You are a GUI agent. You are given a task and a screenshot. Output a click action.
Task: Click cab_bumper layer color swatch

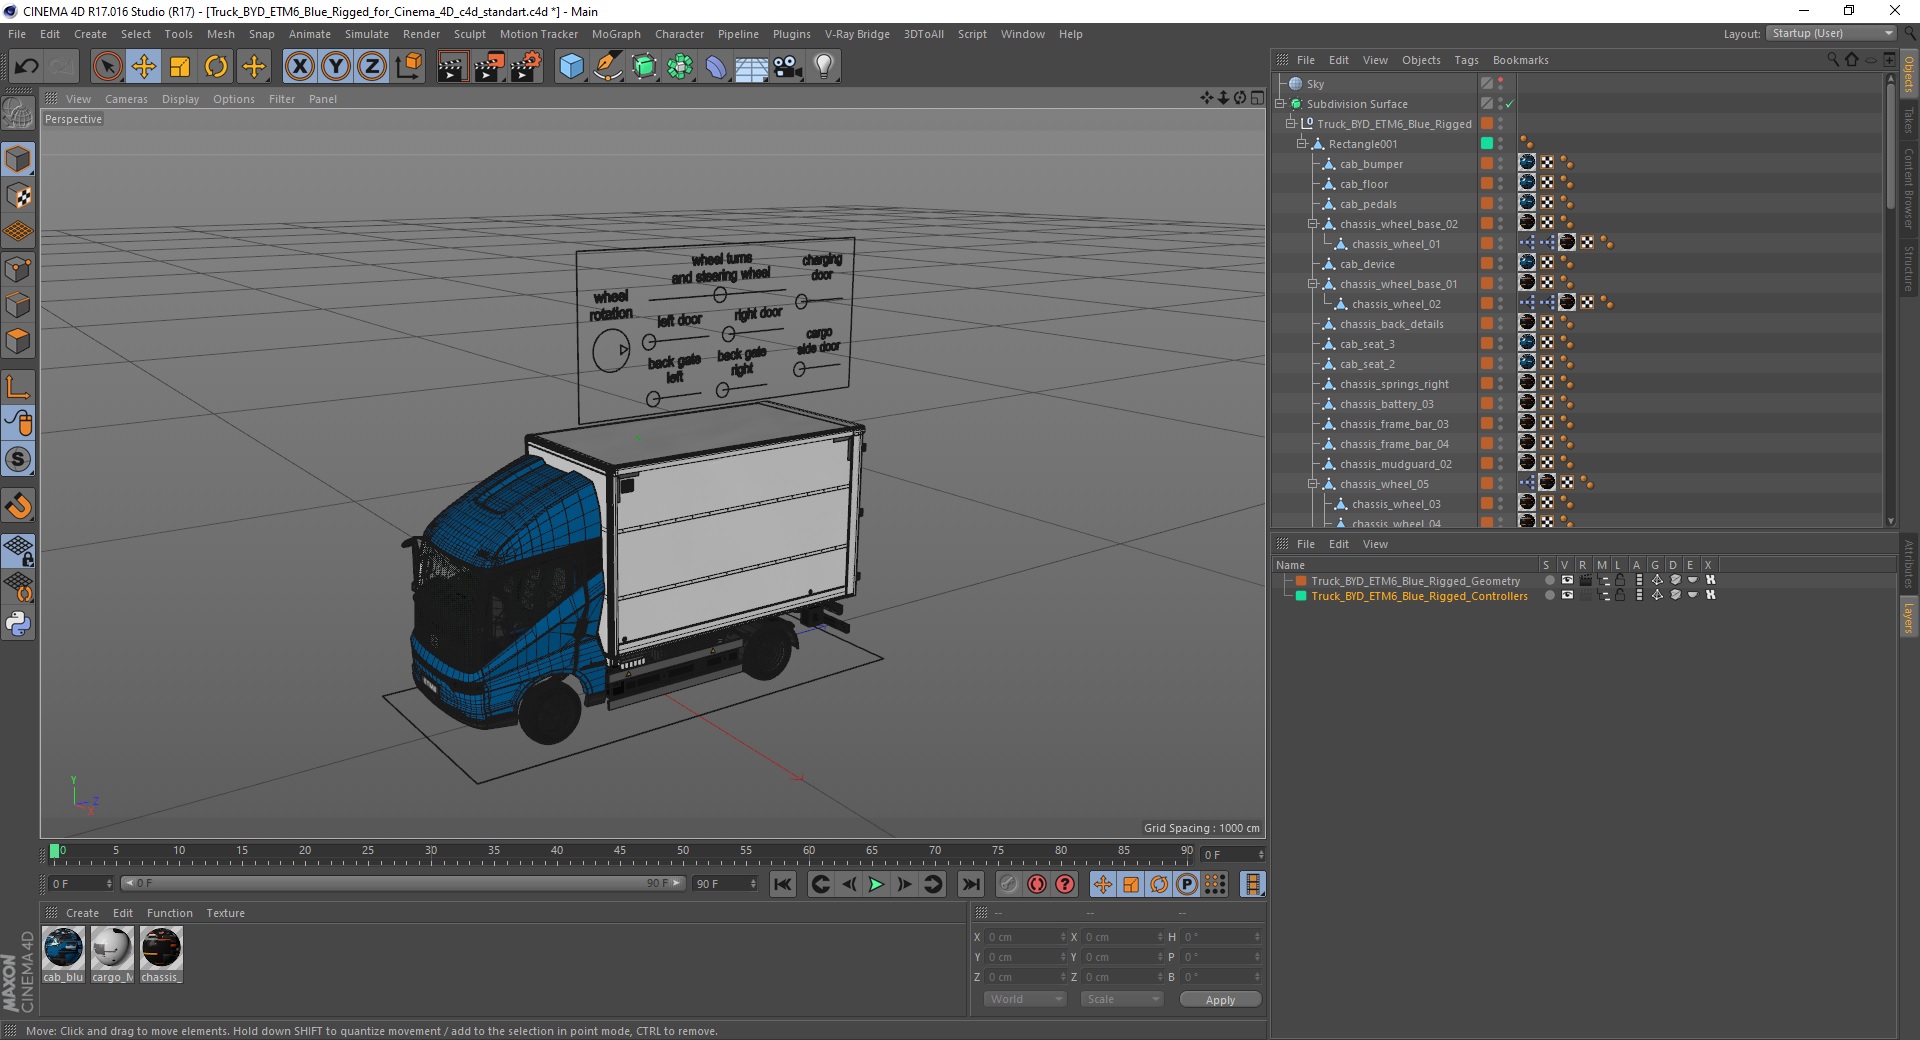point(1487,164)
